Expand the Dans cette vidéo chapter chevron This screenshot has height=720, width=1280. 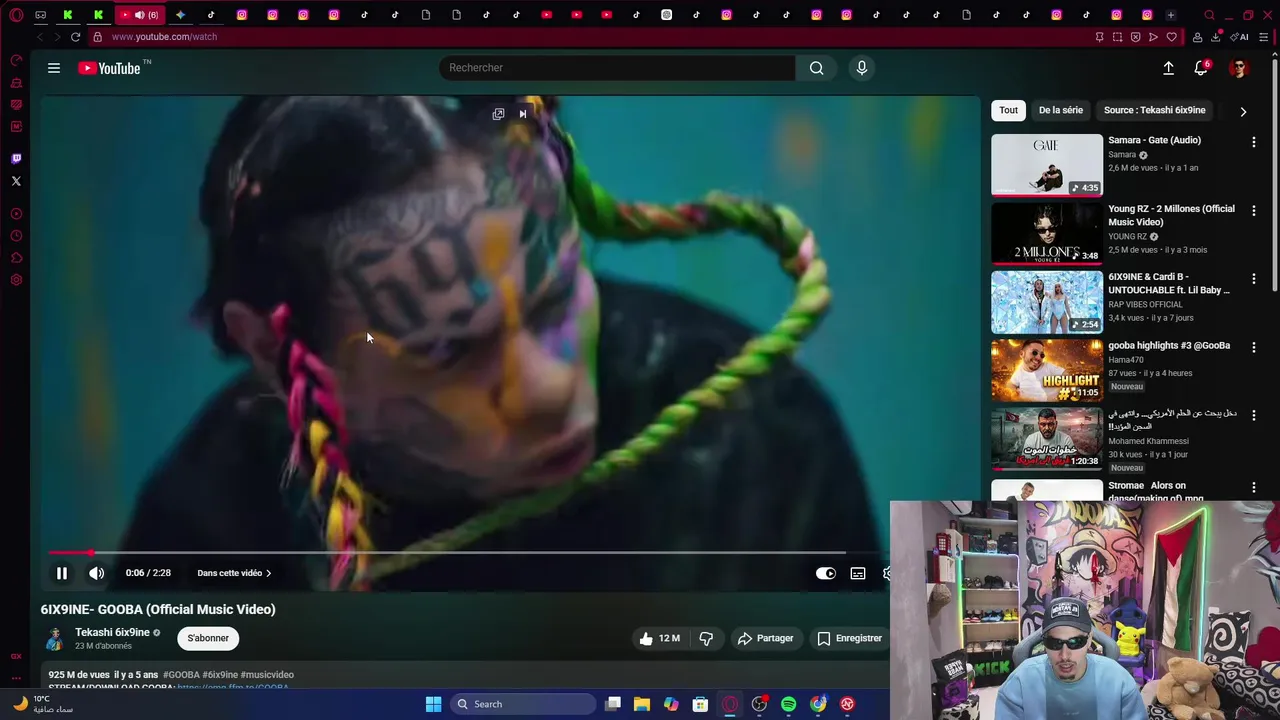coord(268,573)
